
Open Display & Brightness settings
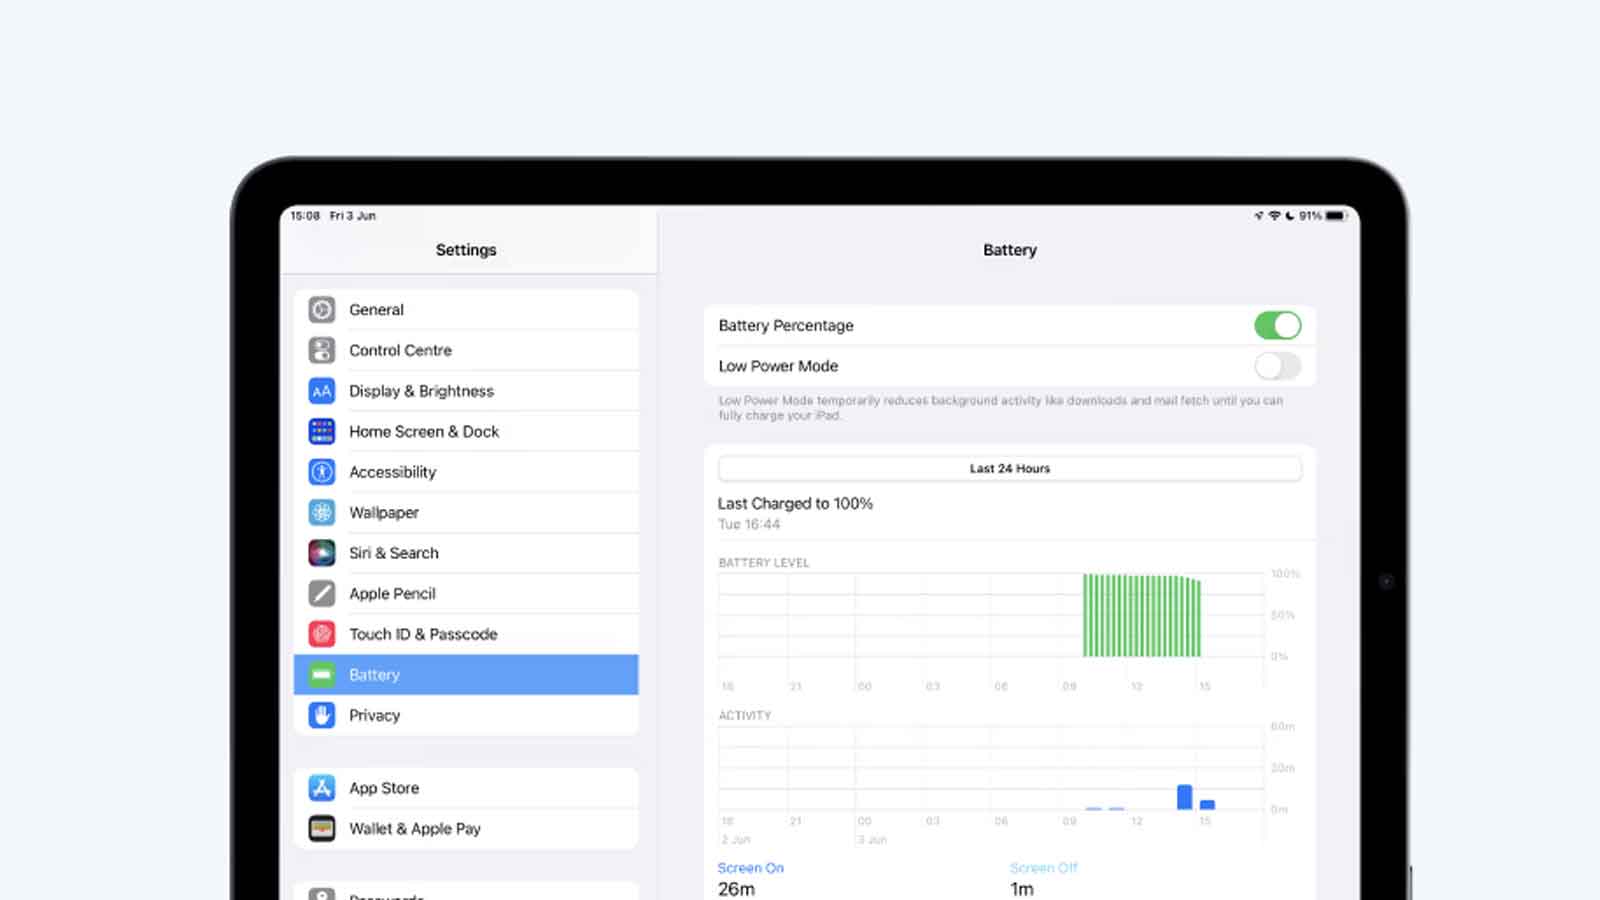coord(466,391)
